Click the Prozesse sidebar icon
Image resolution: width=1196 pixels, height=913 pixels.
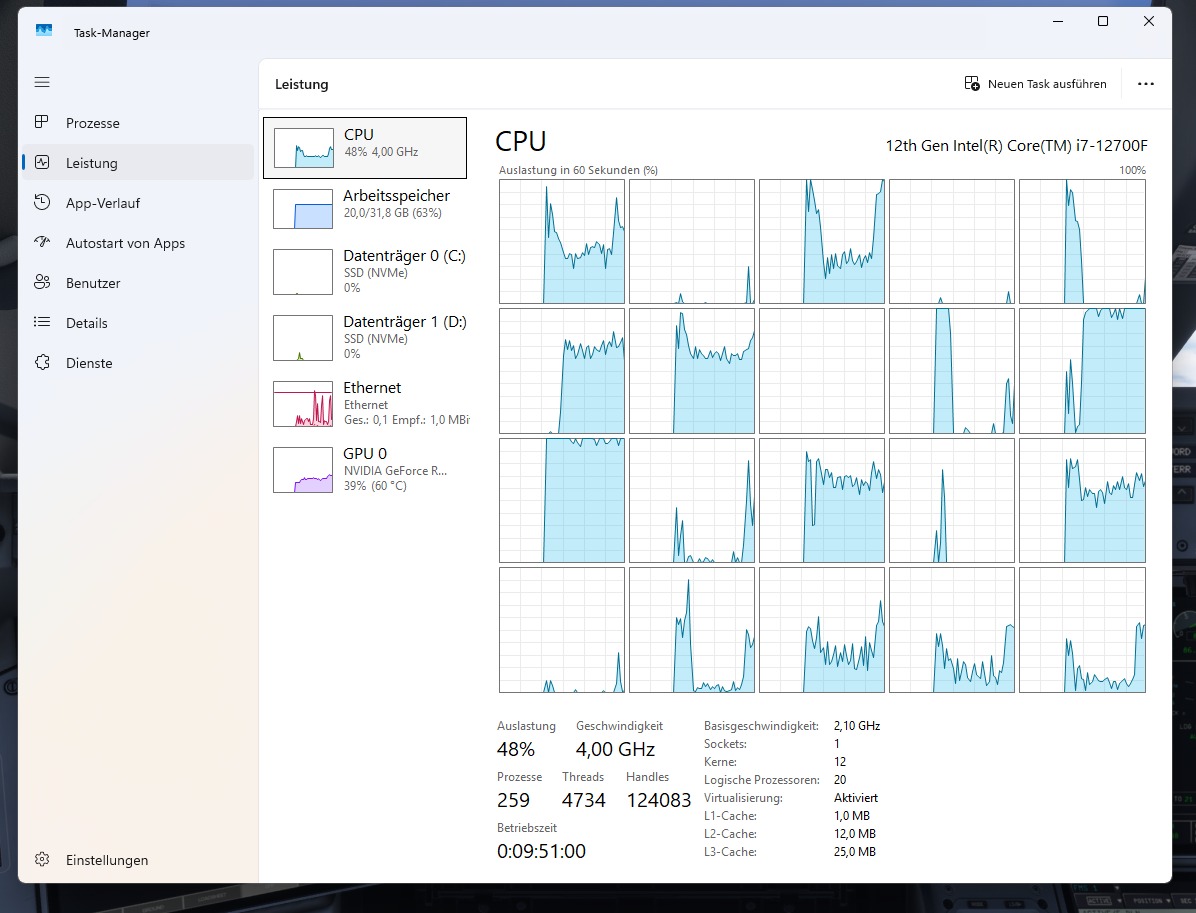(42, 122)
